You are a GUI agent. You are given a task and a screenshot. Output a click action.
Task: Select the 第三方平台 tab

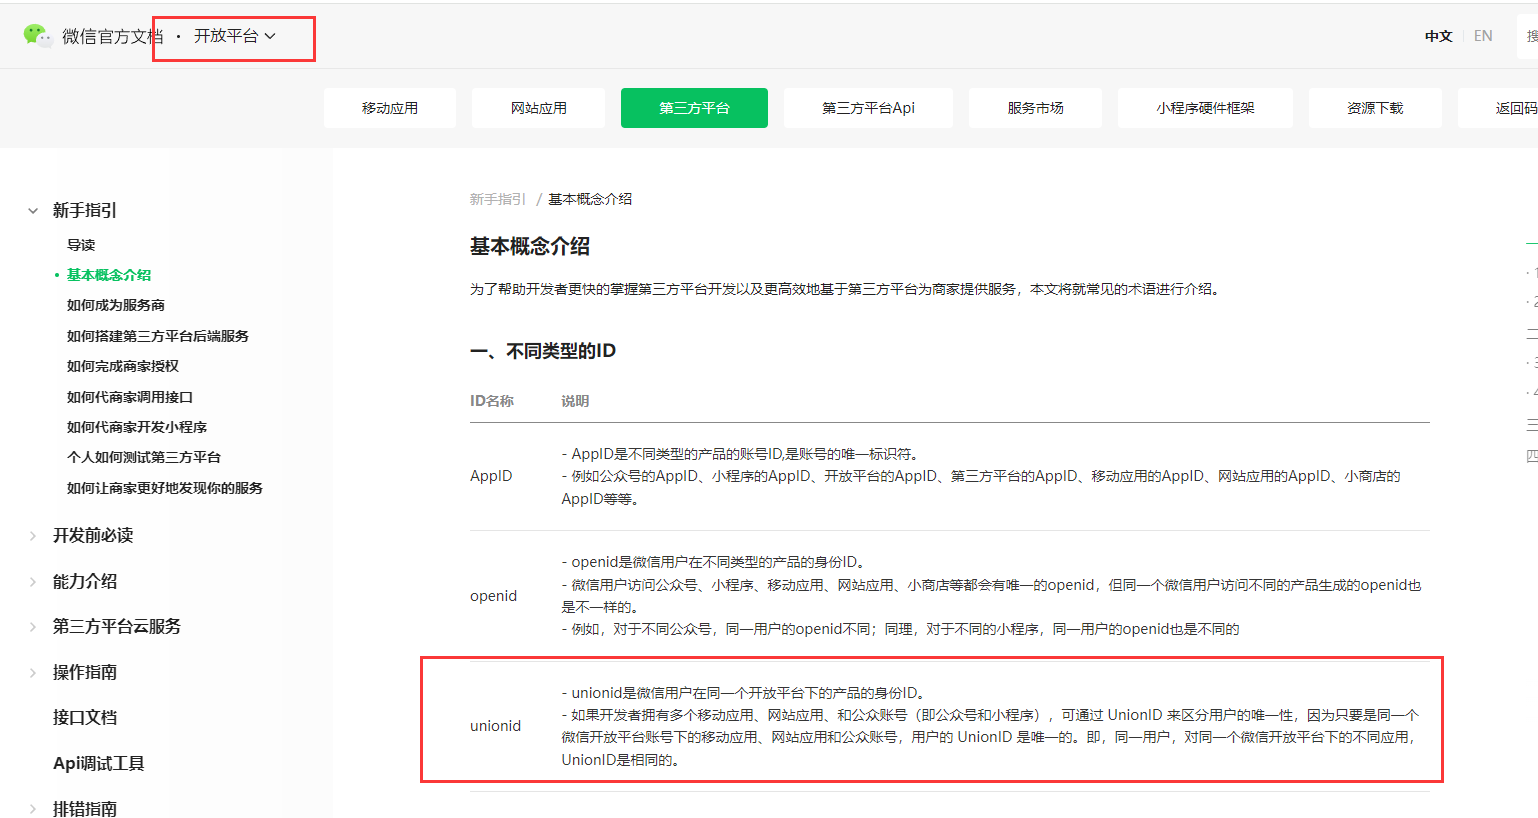point(694,108)
